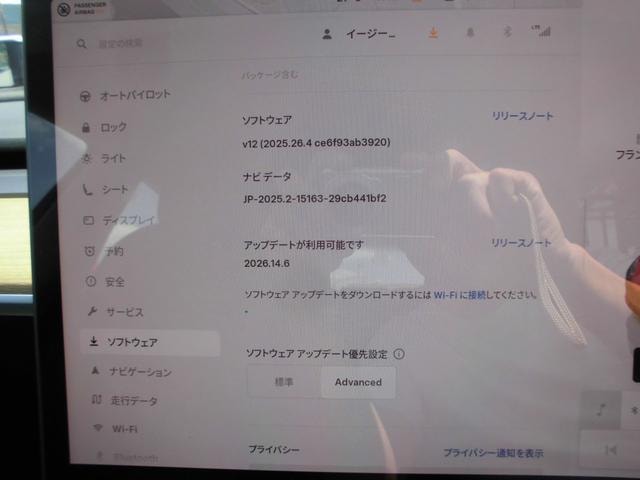Screen dimensions: 640x480
Task: Click the navigation arrow icon beside ナビゲーション
Action: [x=95, y=371]
